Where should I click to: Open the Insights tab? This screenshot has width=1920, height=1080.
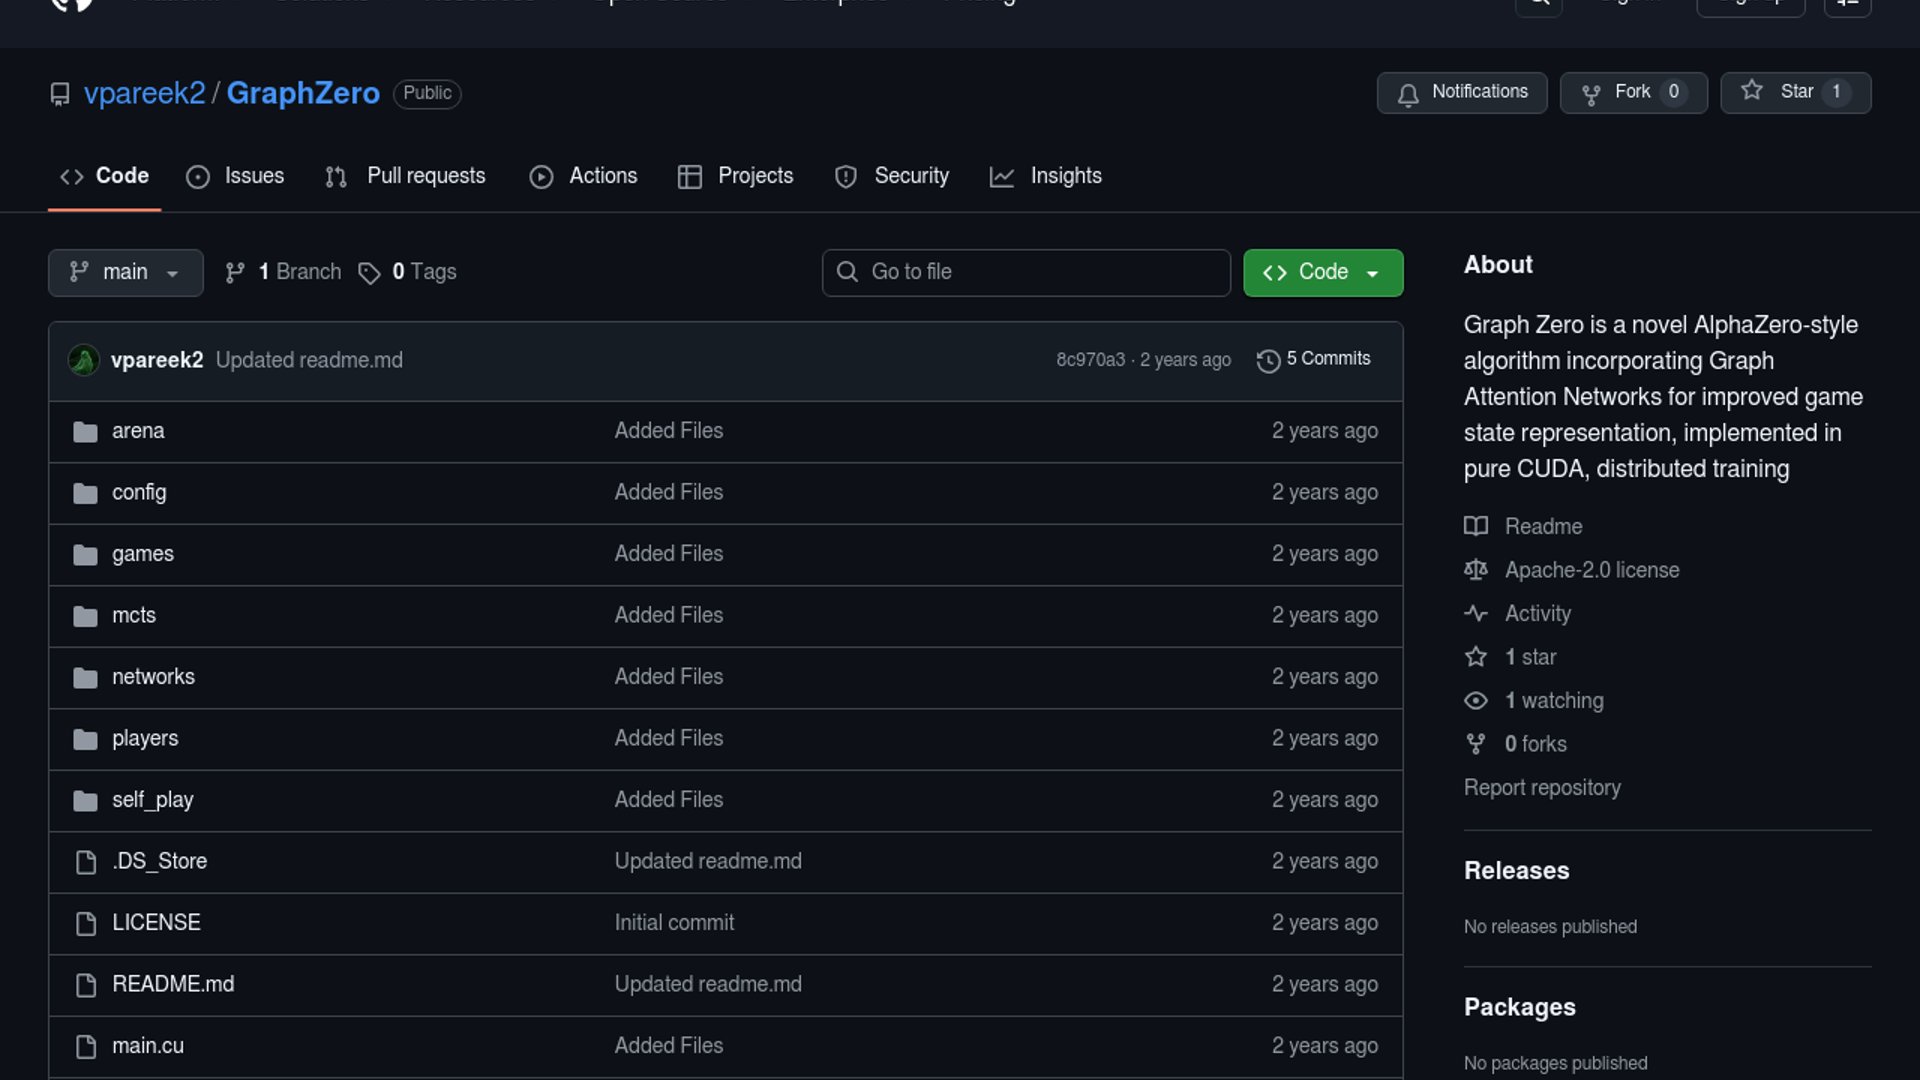1045,176
